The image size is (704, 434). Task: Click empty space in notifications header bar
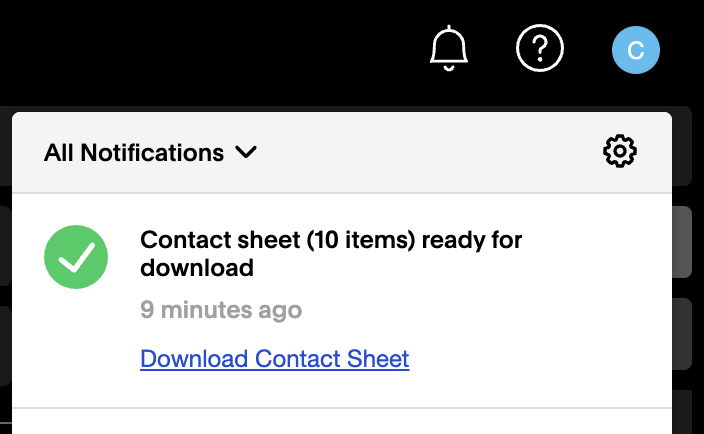click(x=427, y=153)
